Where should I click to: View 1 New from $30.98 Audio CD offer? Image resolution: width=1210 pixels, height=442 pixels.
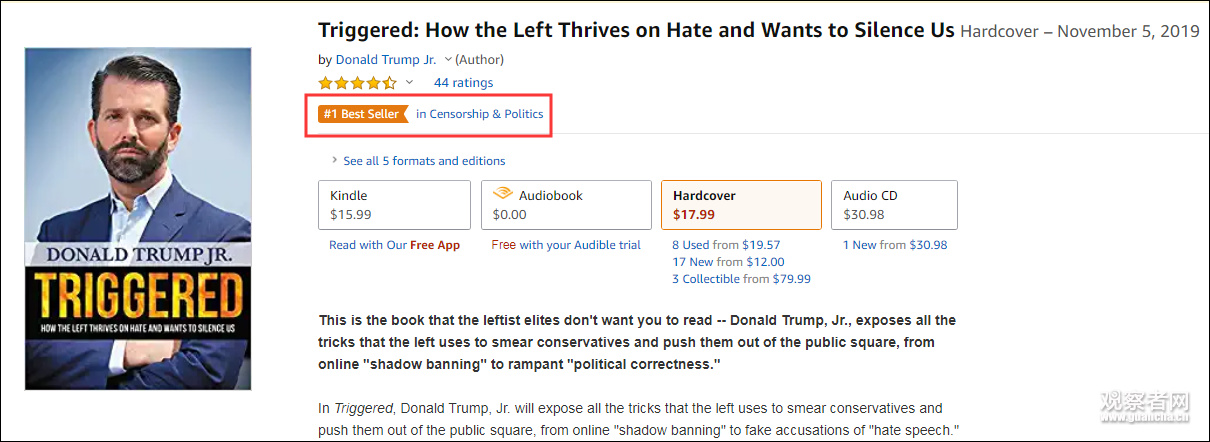coord(895,245)
